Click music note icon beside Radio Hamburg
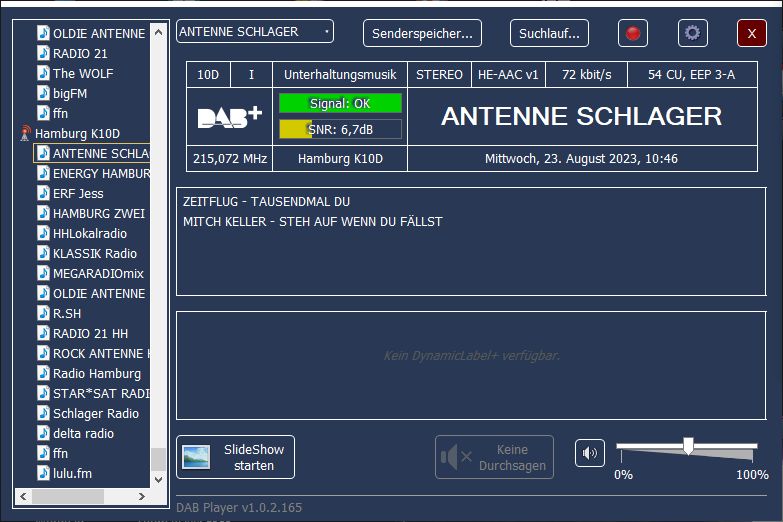 pos(43,373)
